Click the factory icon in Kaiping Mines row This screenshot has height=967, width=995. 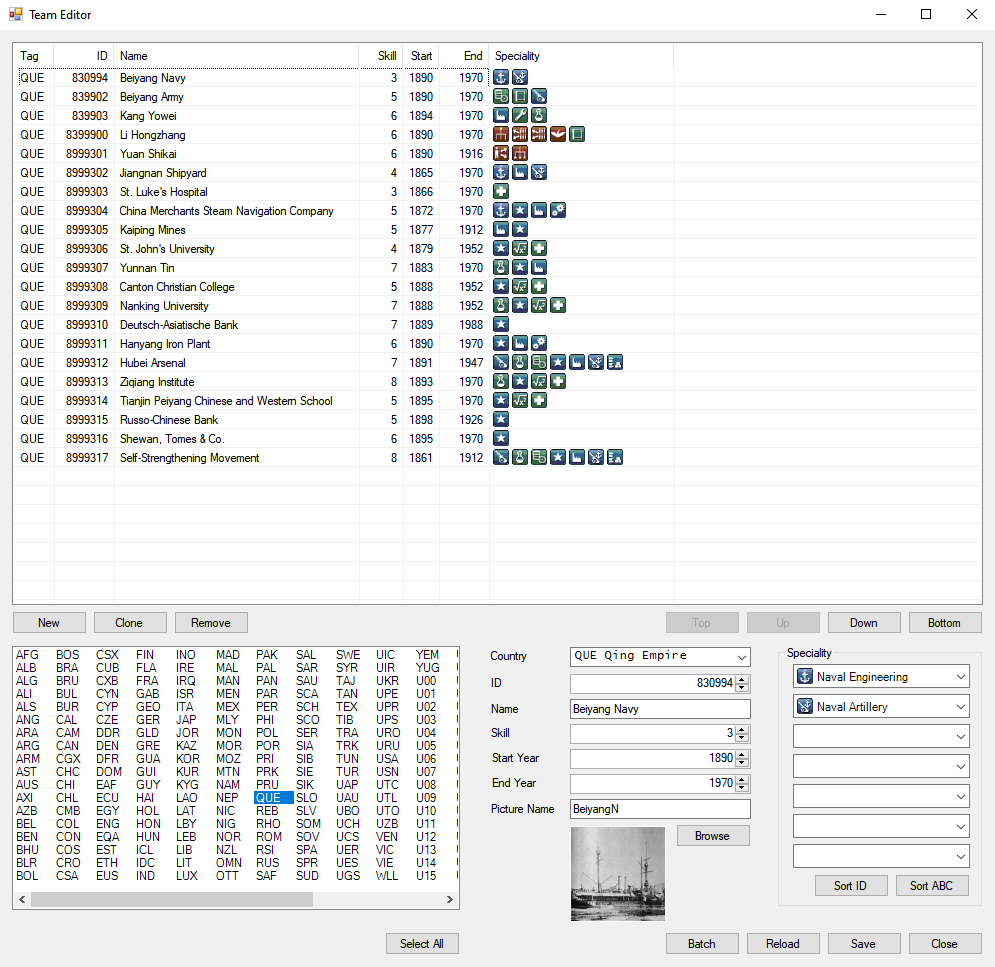(501, 230)
